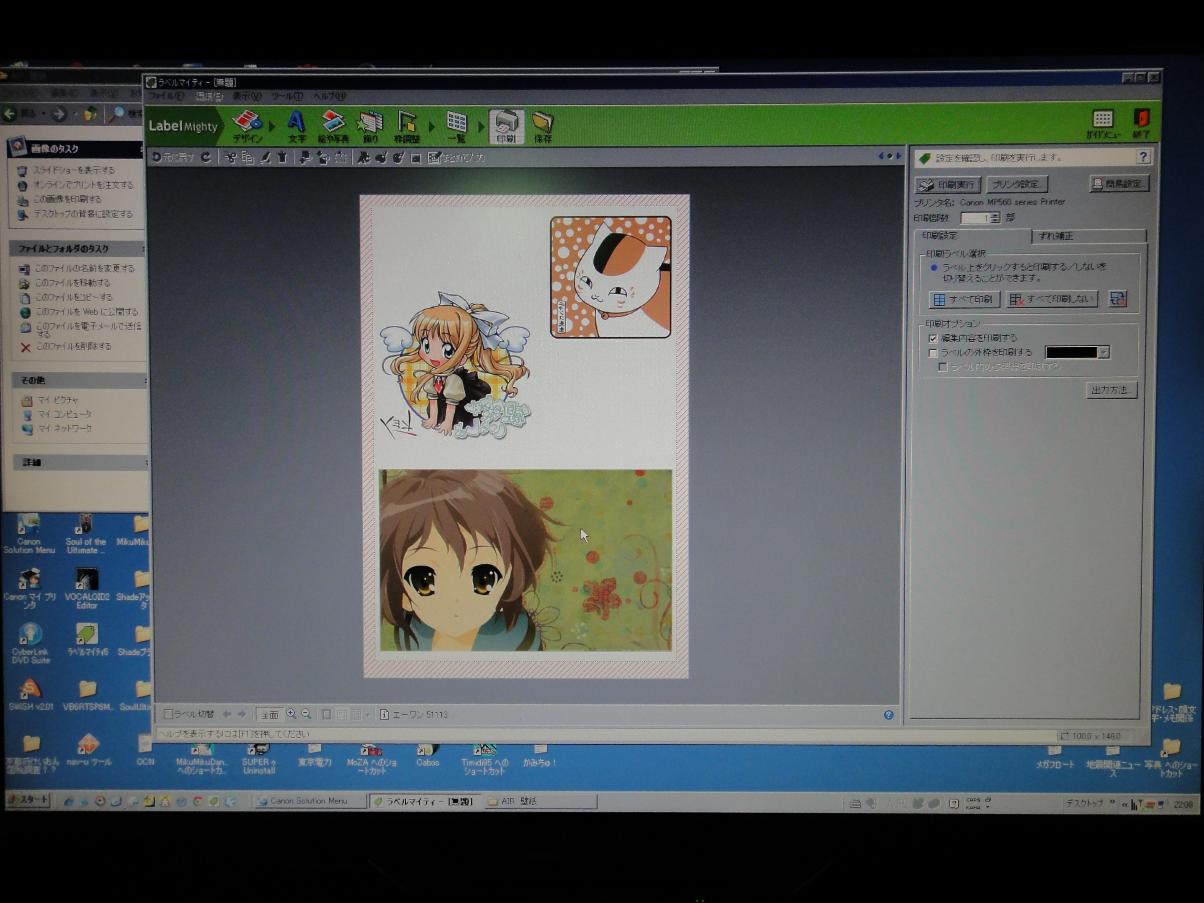Switch to 印刷設定 print settings tab

tap(972, 236)
